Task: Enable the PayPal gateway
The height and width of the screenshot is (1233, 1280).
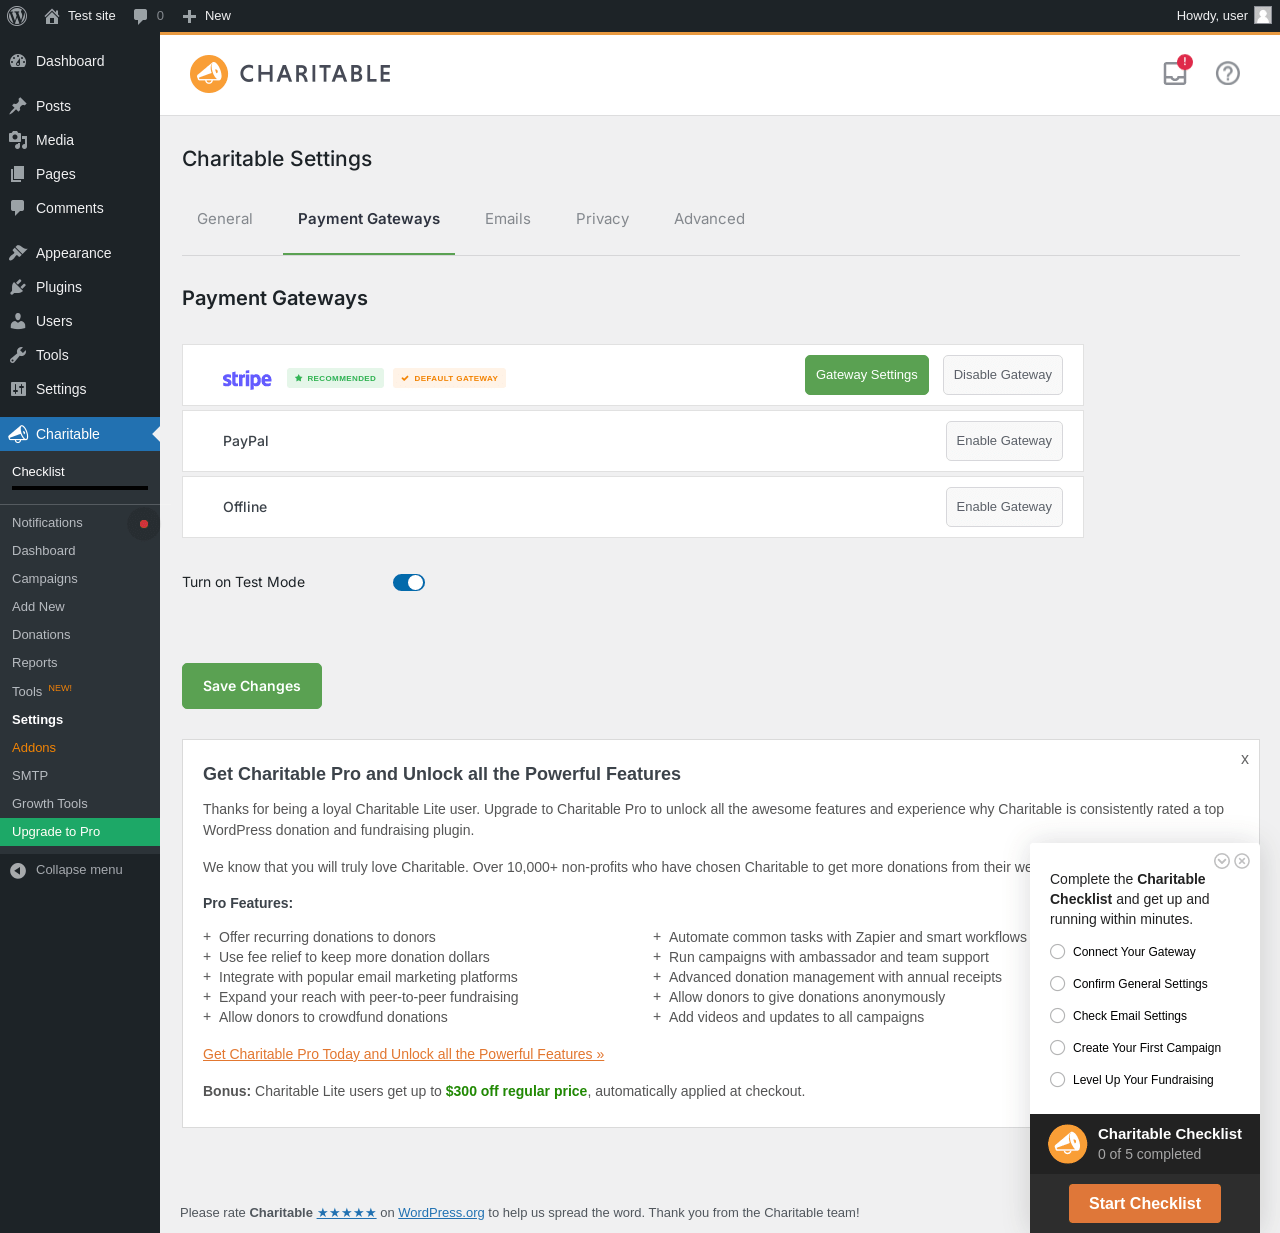Action: (x=1004, y=441)
